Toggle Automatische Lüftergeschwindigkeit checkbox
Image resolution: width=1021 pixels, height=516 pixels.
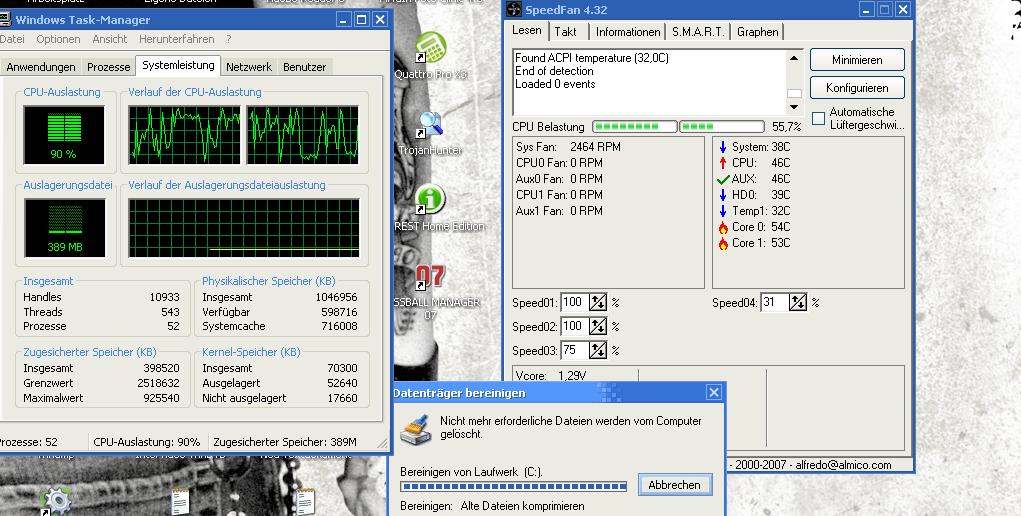818,119
